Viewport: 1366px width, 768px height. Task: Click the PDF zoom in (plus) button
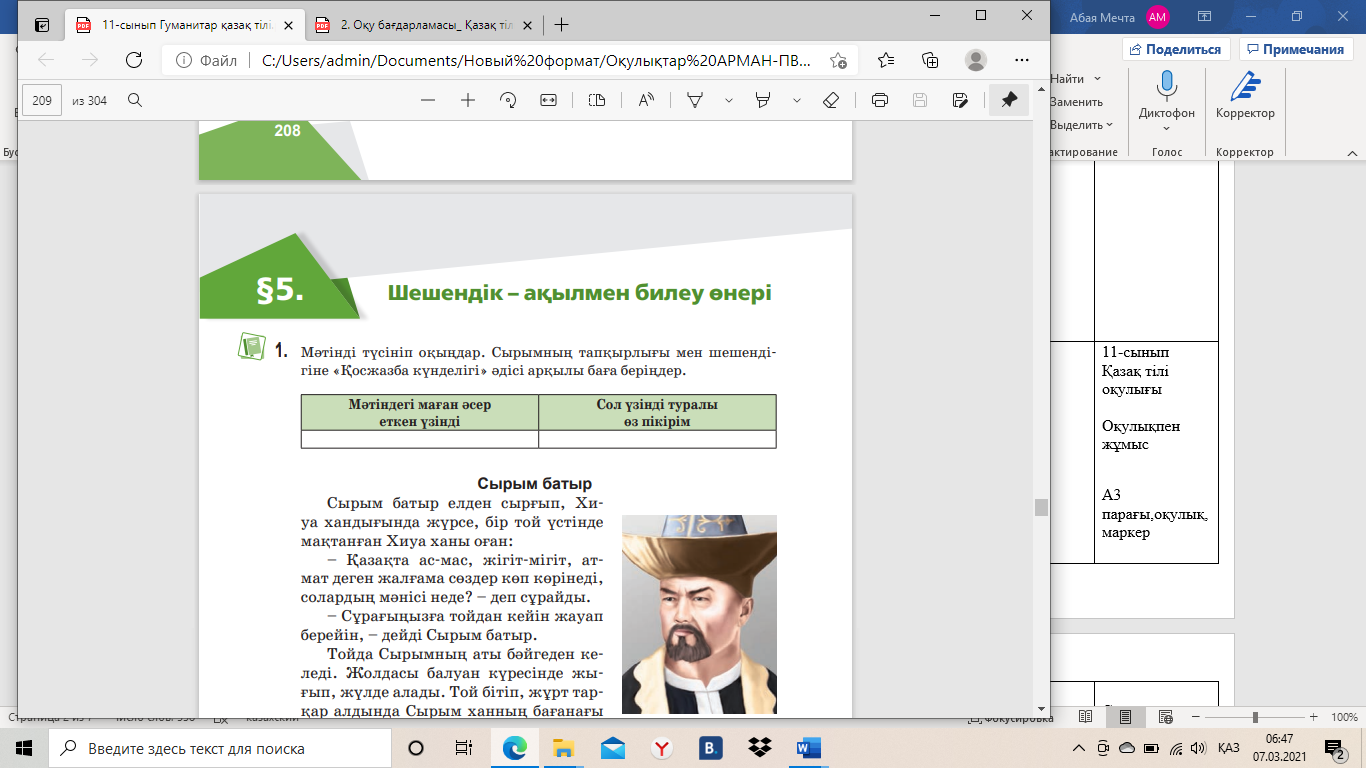coord(467,100)
